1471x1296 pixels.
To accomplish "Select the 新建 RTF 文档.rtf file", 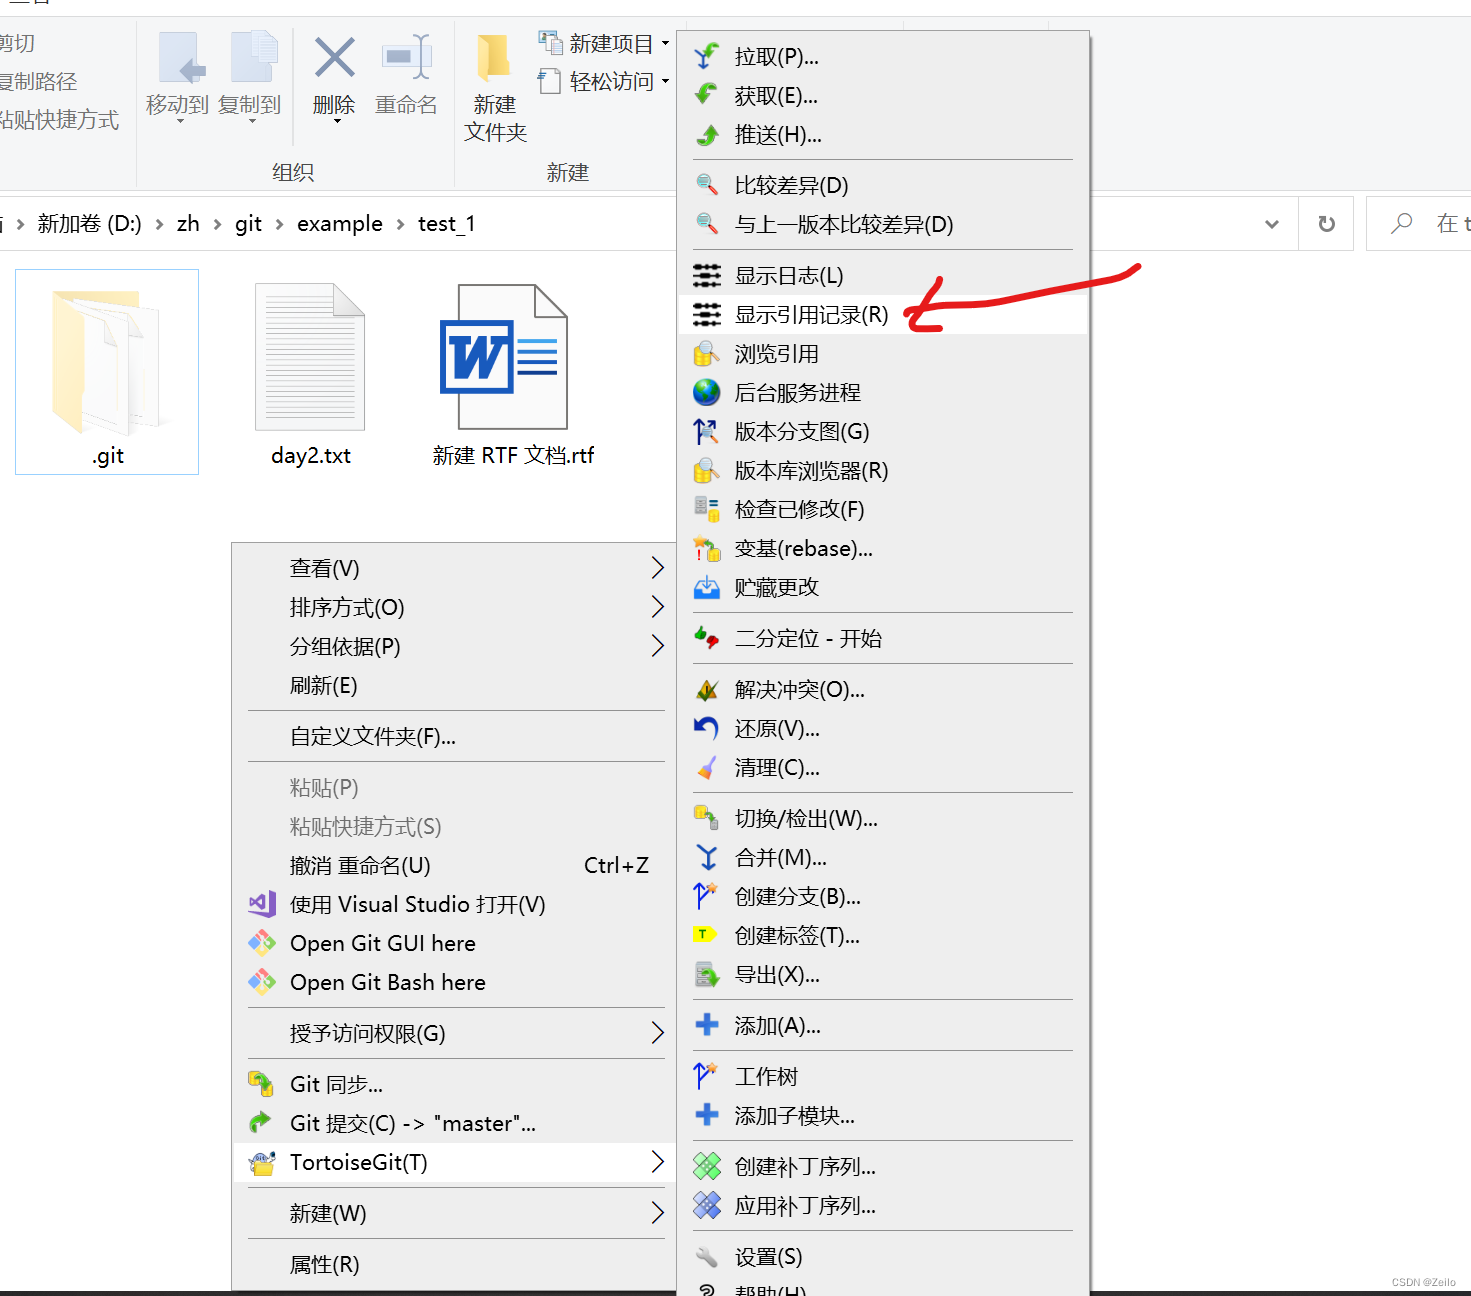I will pyautogui.click(x=513, y=375).
